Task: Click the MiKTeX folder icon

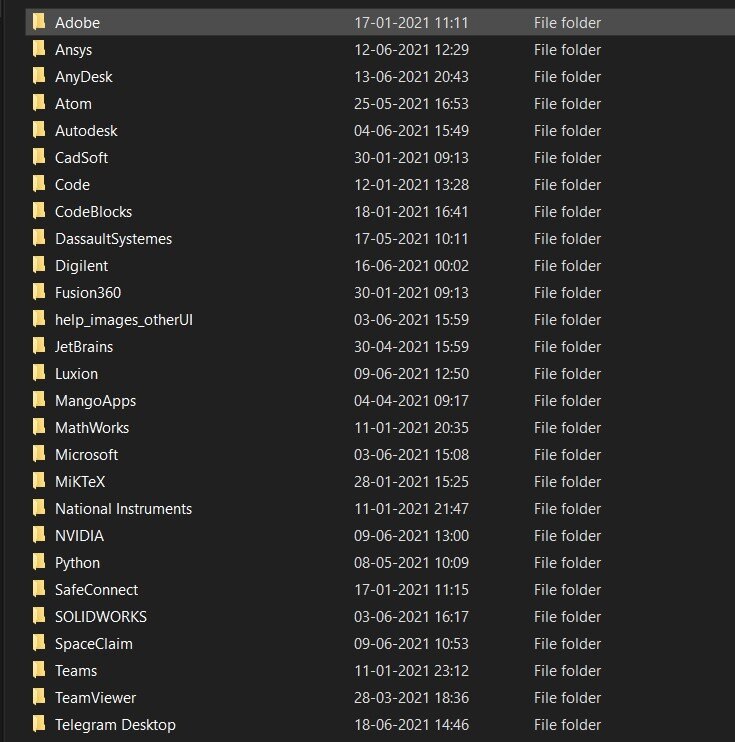Action: 39,481
